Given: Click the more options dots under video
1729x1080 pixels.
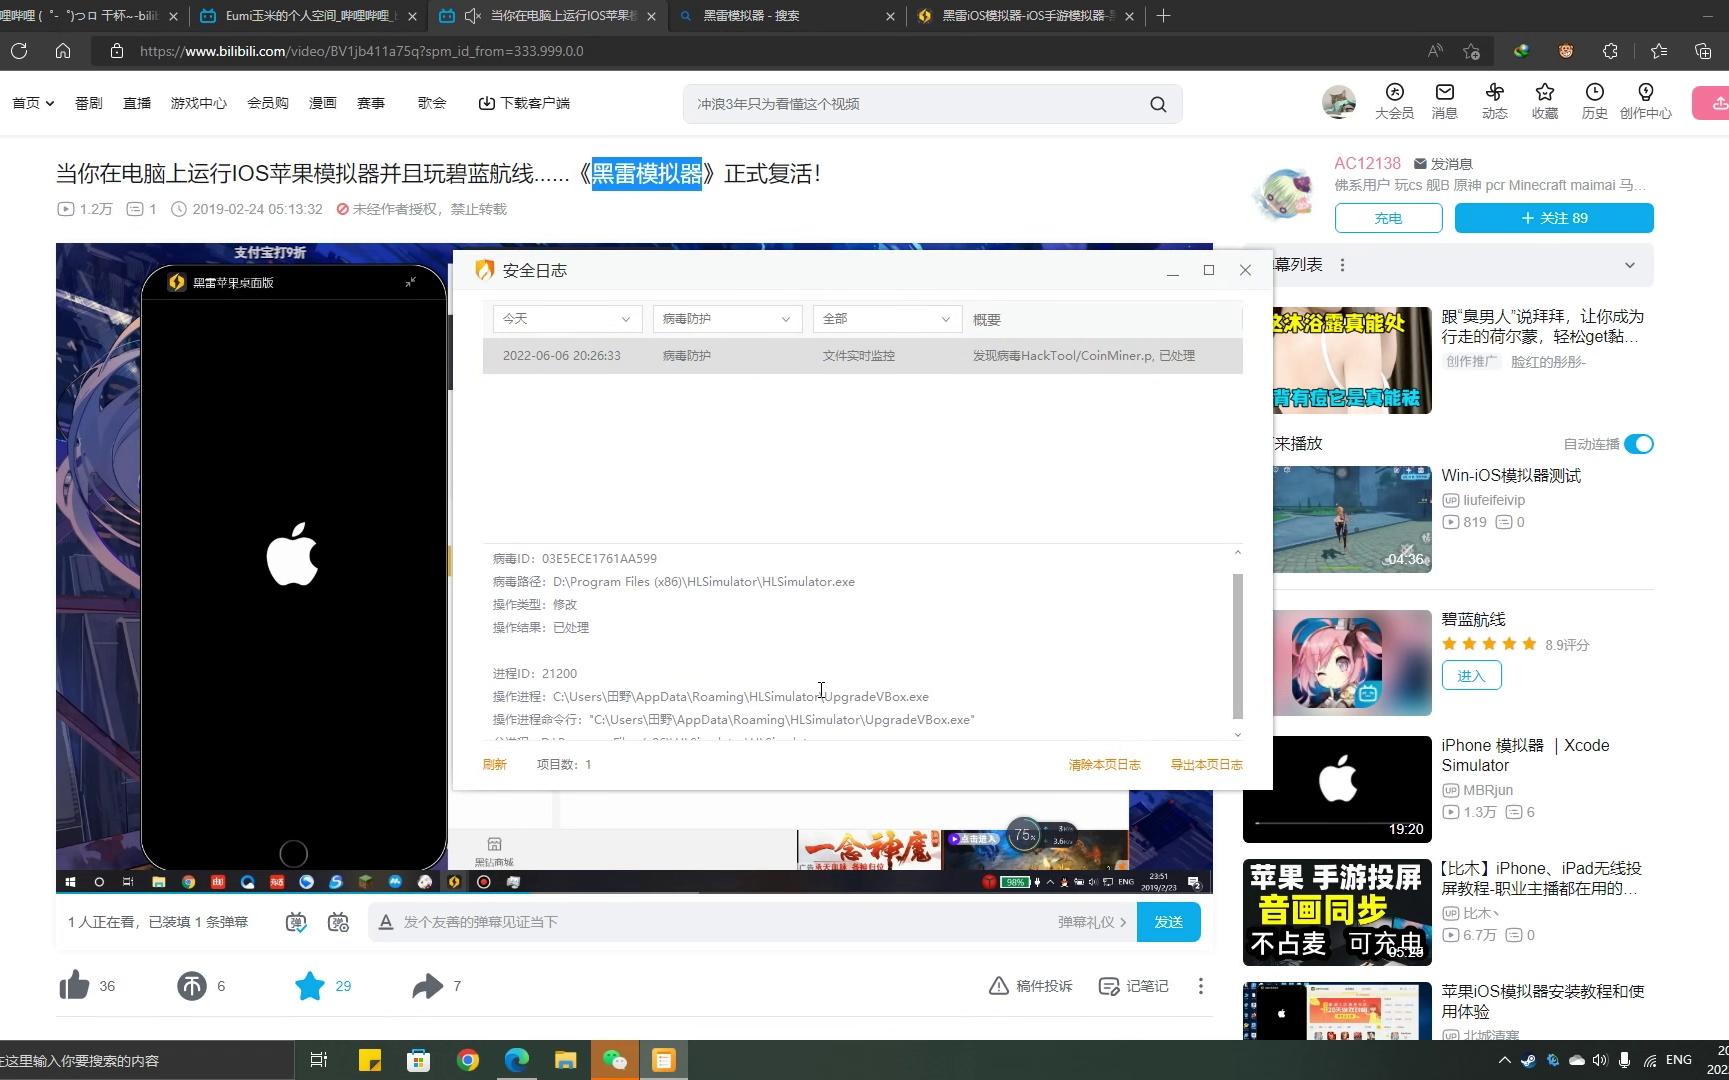Looking at the screenshot, I should coord(1200,986).
